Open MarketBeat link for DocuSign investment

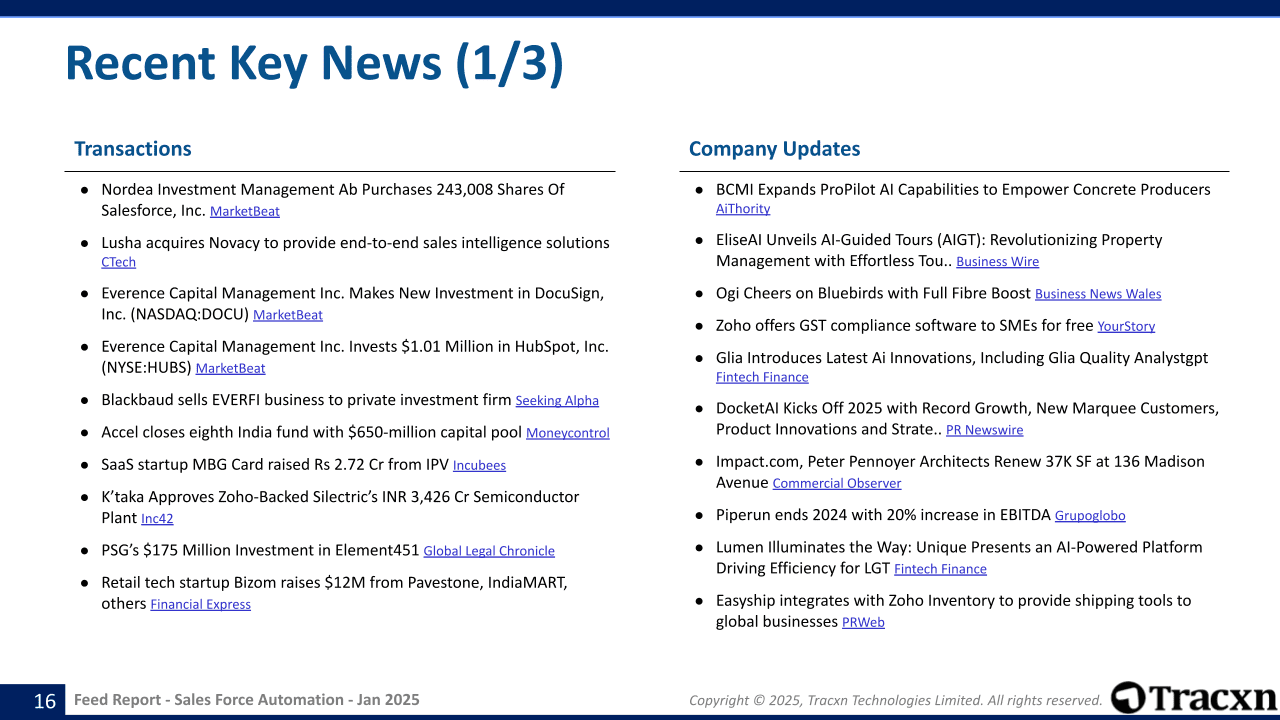287,315
